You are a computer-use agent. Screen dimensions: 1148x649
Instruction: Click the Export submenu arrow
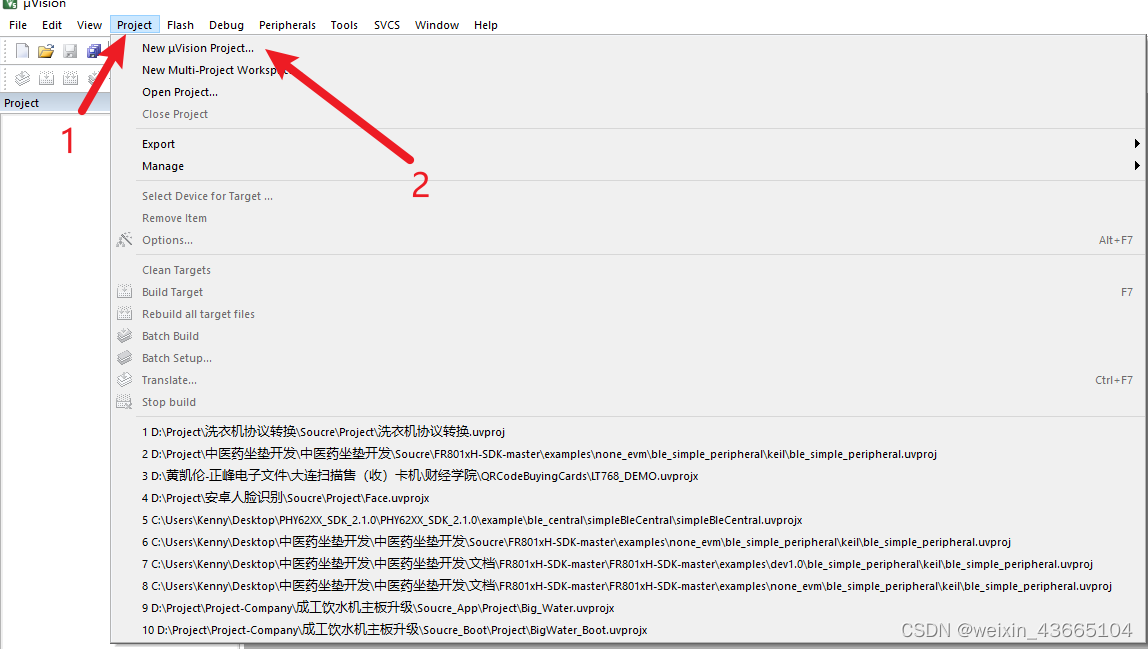coord(1136,144)
